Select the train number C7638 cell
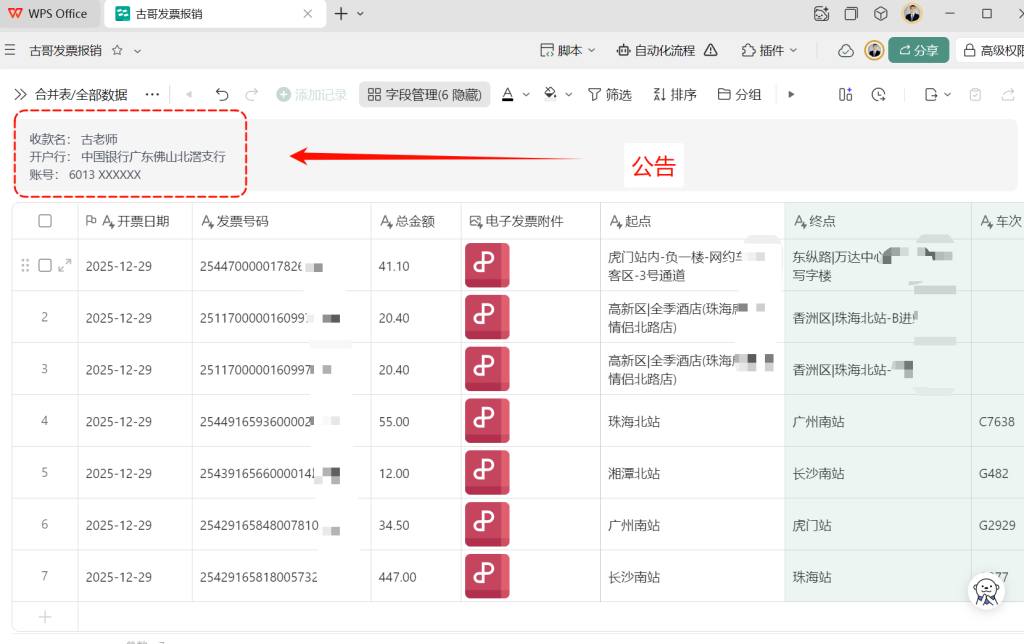Screen dimensions: 1024x644 point(997,421)
